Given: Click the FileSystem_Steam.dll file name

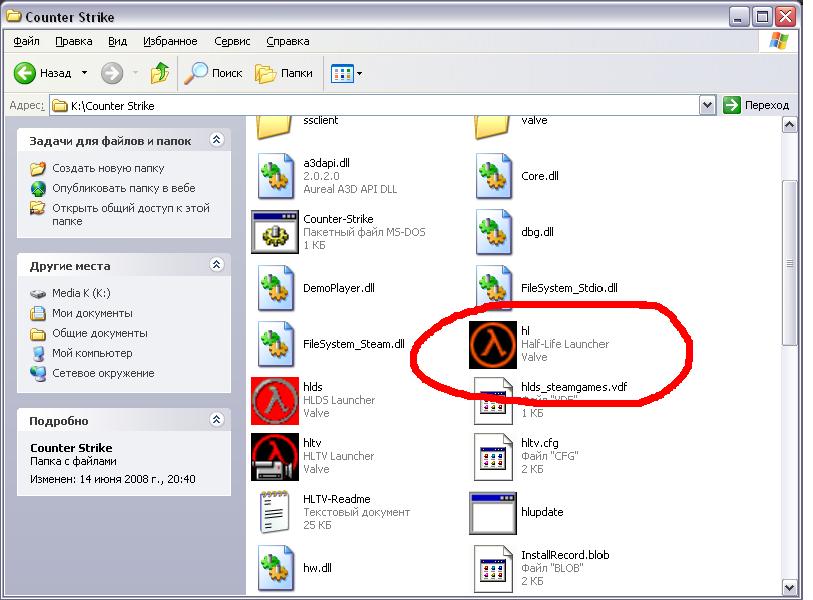Looking at the screenshot, I should pos(354,344).
